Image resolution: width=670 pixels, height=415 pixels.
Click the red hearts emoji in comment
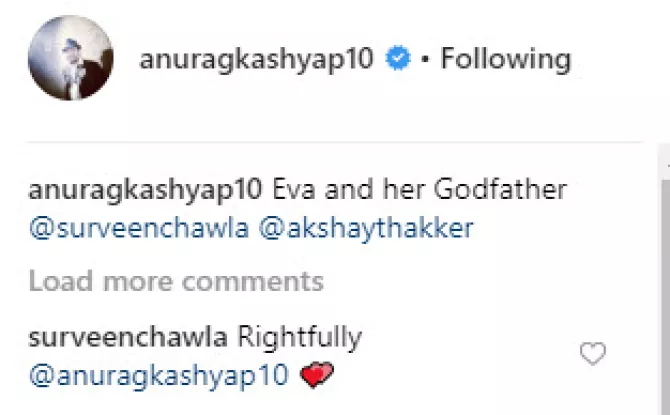(x=317, y=374)
